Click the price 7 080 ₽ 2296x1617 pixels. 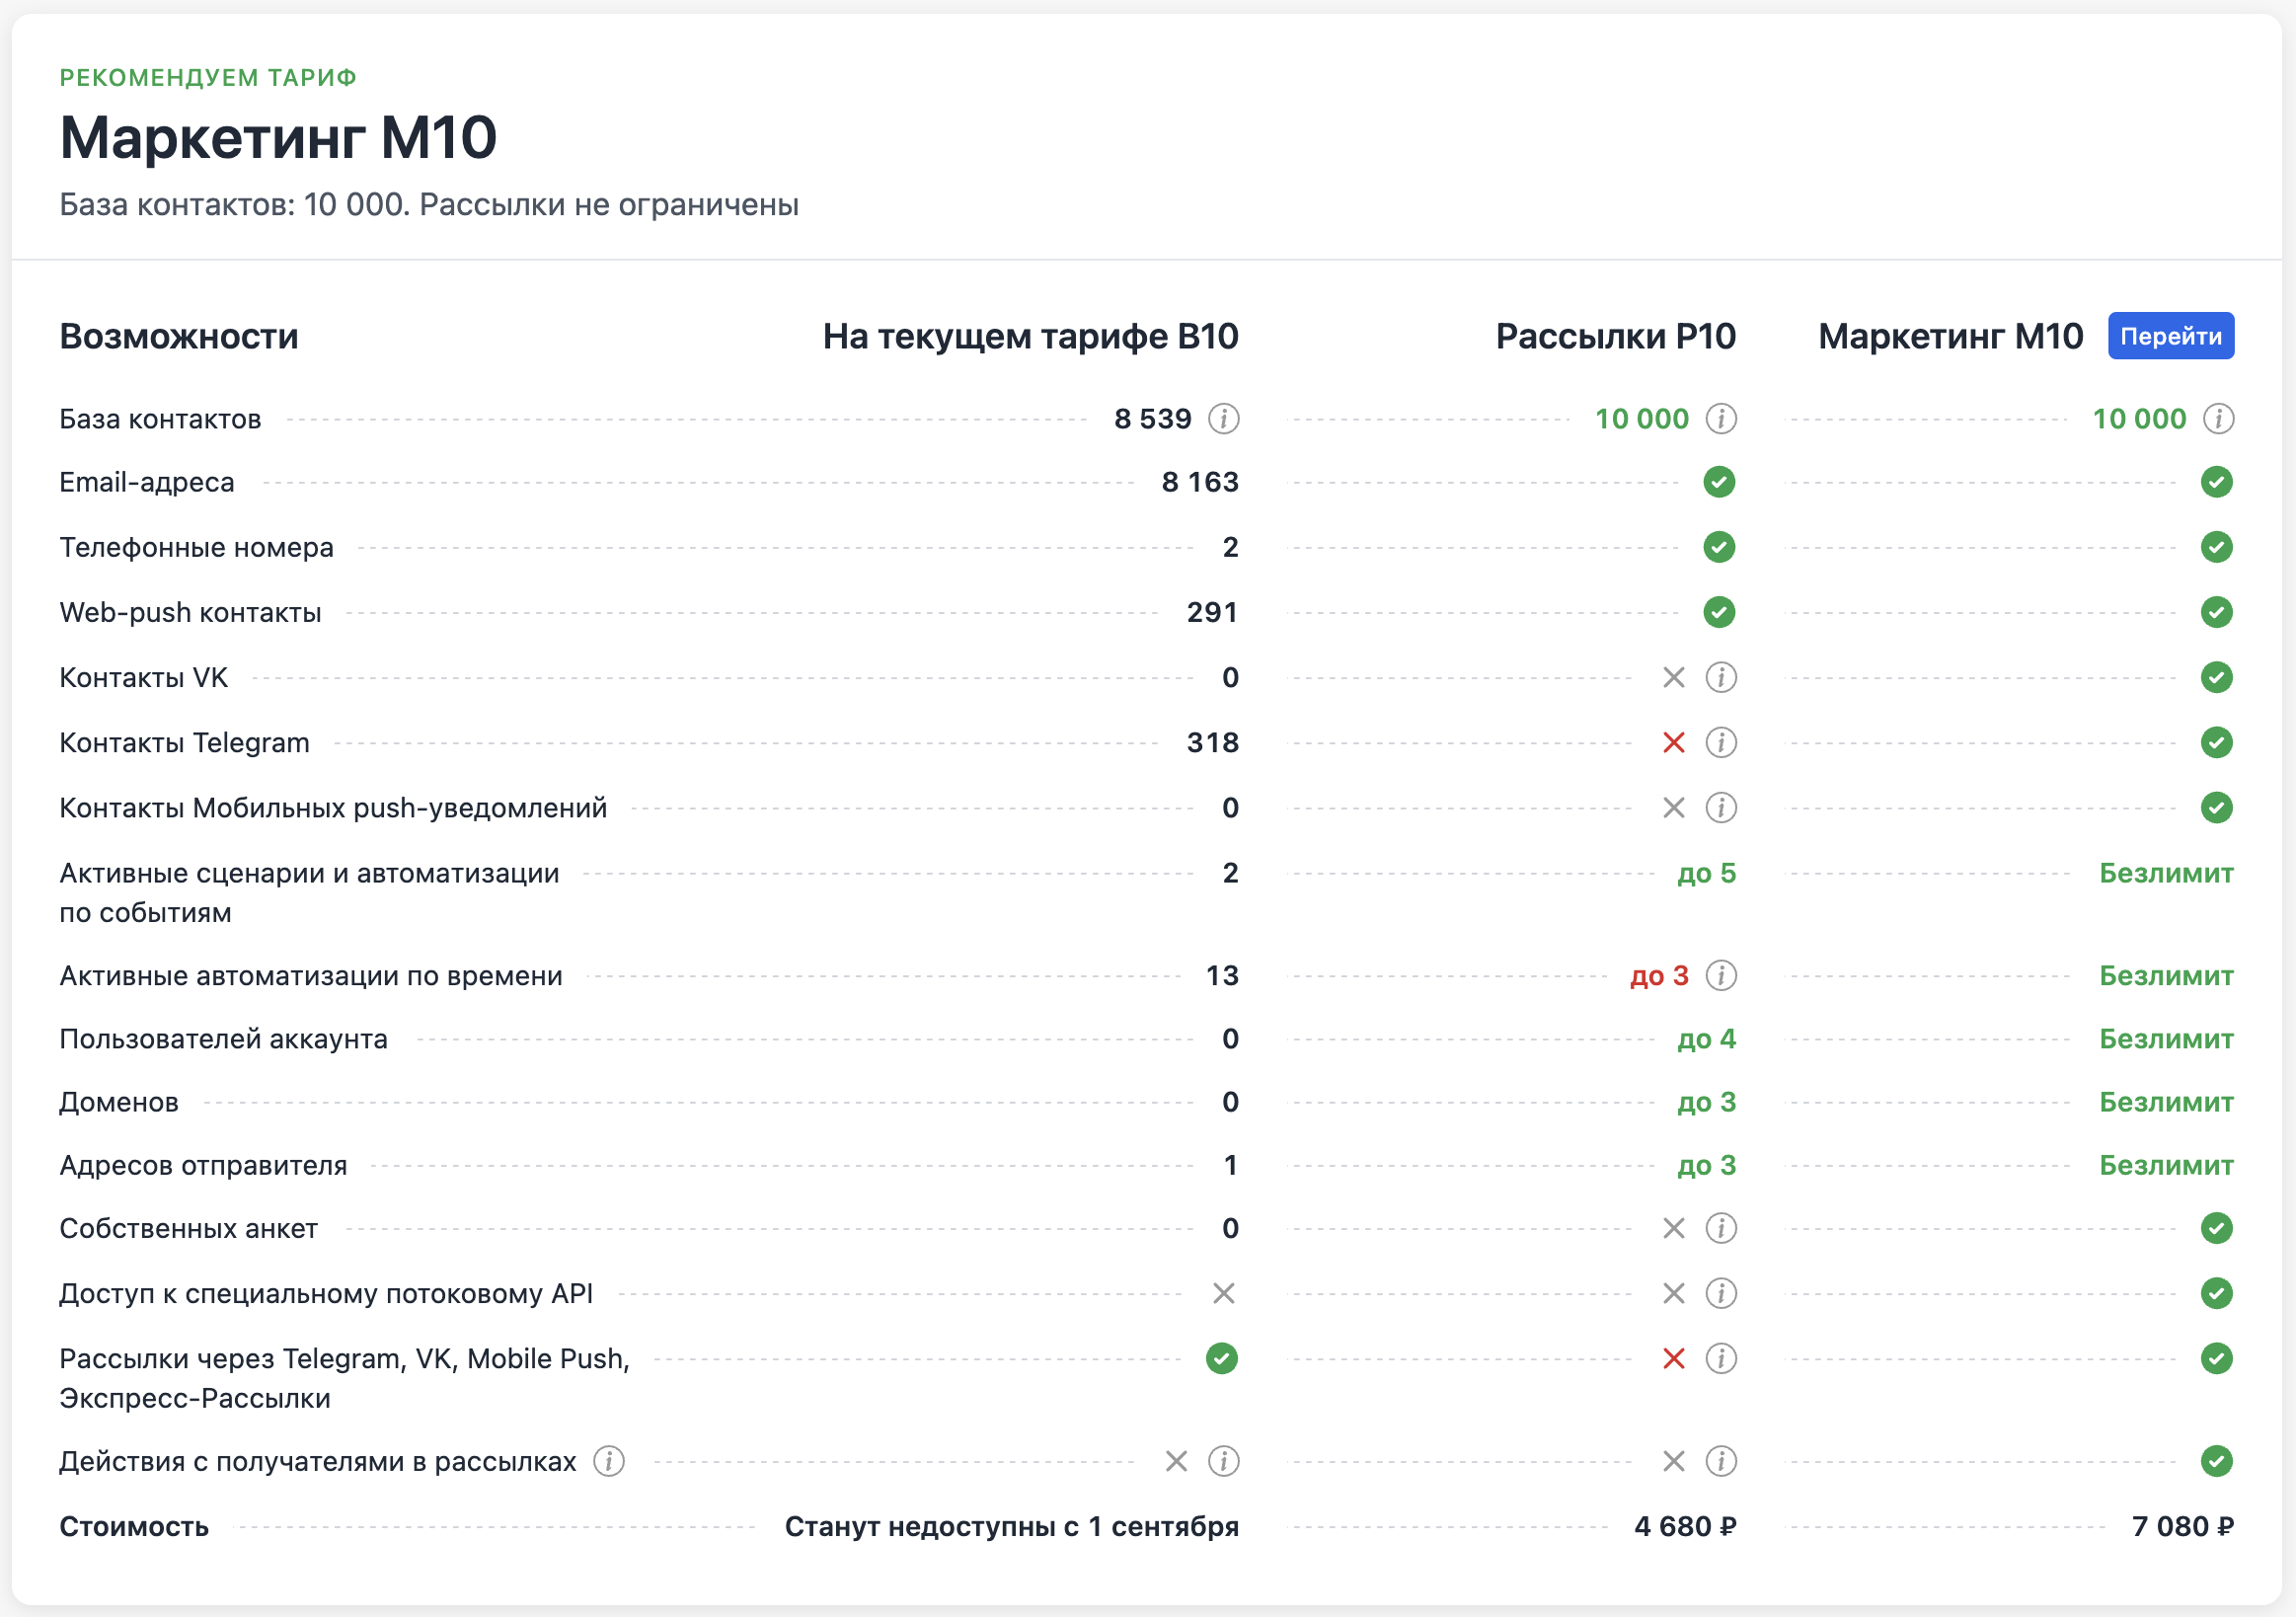point(2182,1527)
